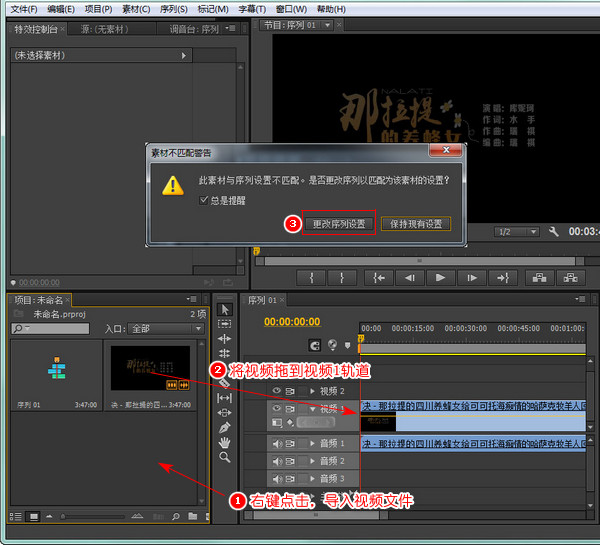Viewport: 600px width, 545px height.
Task: Click Set In Point button in program monitor
Action: pos(311,278)
